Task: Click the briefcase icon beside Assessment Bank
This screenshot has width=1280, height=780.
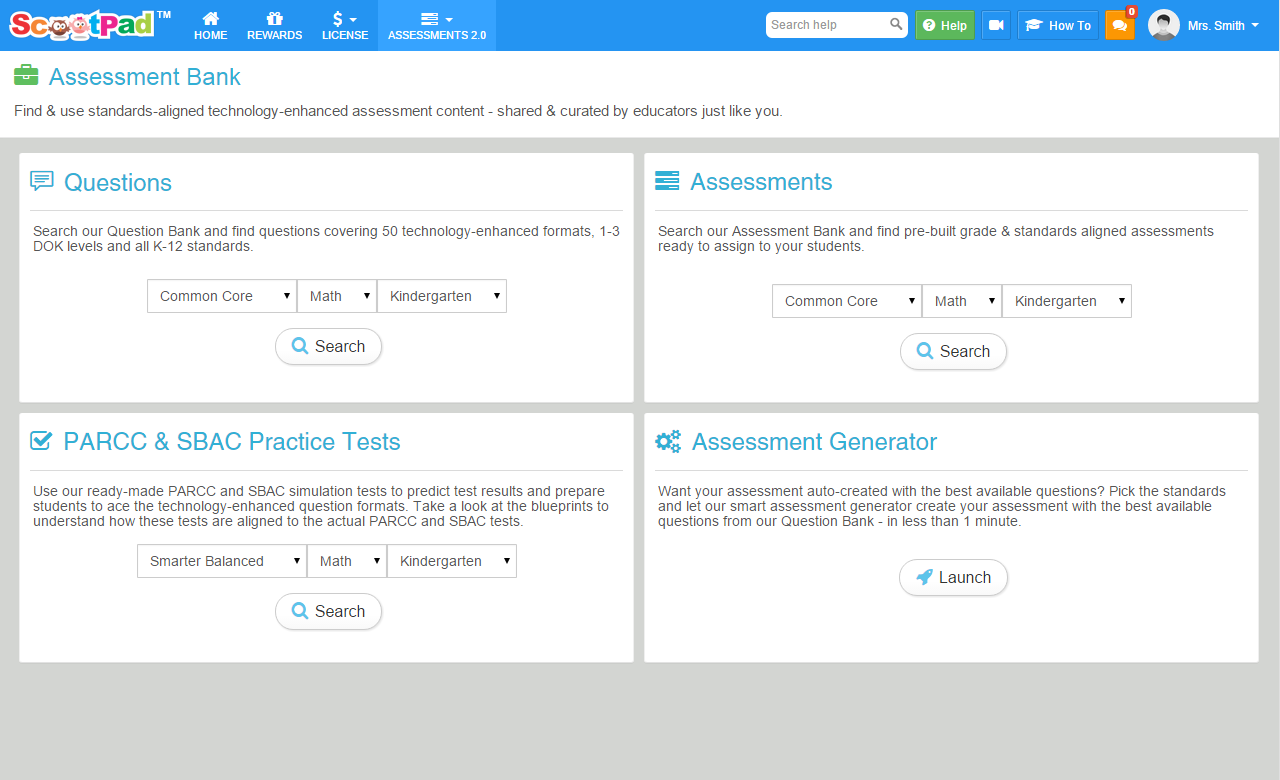Action: click(x=25, y=75)
